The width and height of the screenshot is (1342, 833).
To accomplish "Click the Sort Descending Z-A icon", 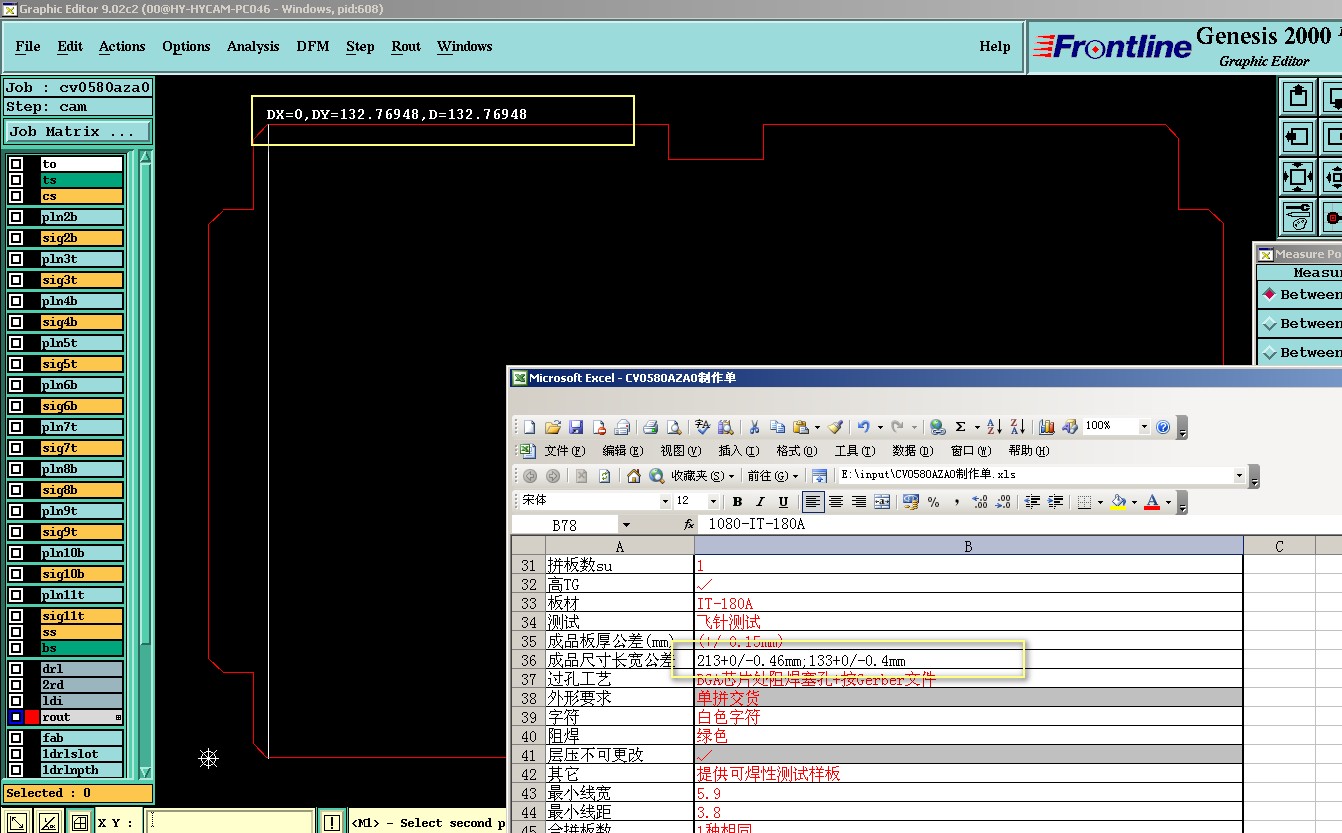I will 1017,427.
